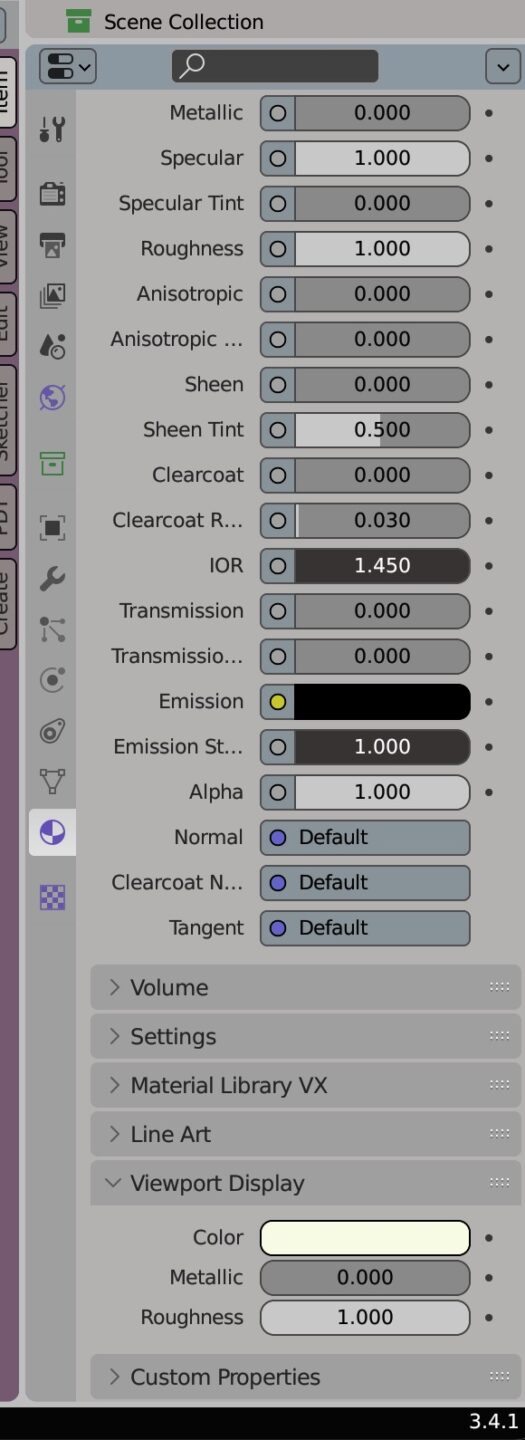Viewport: 525px width, 1440px height.
Task: Toggle animate dot next to Alpha
Action: click(489, 792)
